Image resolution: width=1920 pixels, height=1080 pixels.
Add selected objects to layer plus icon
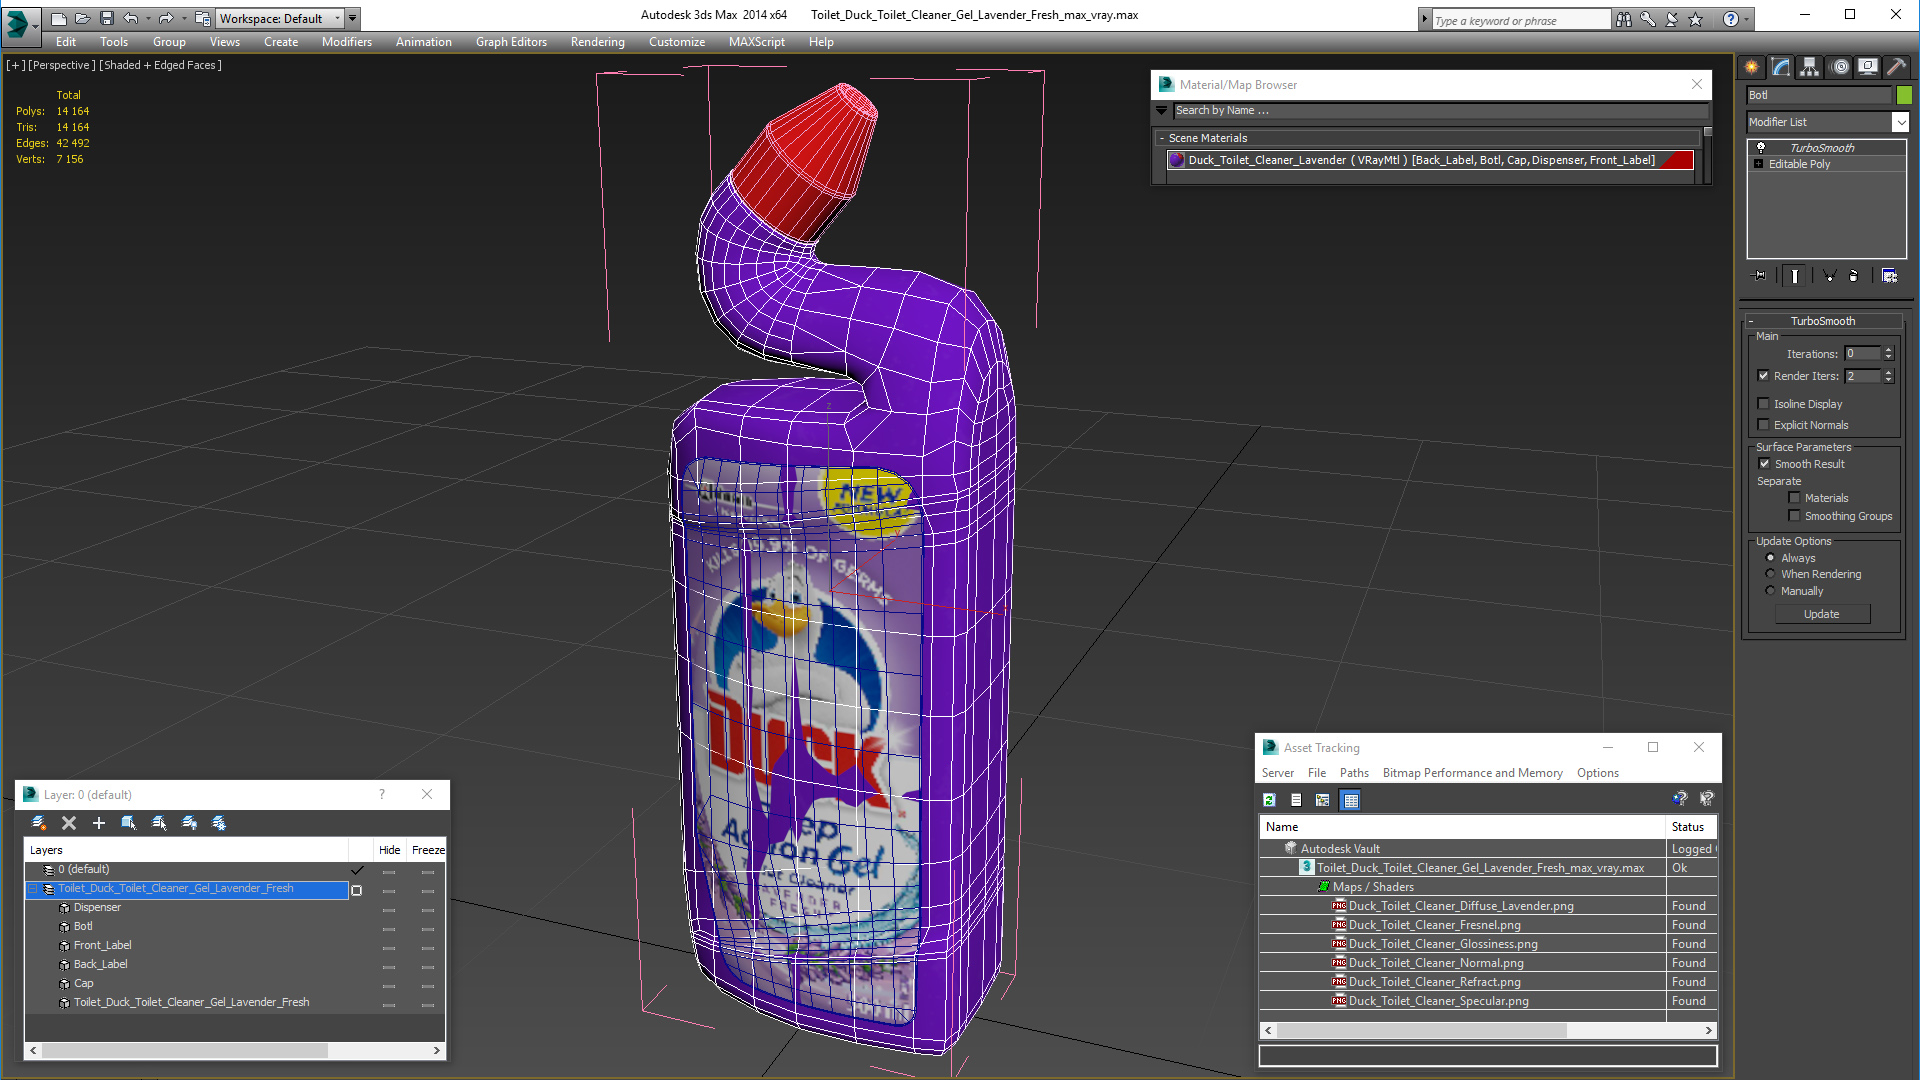click(x=99, y=823)
